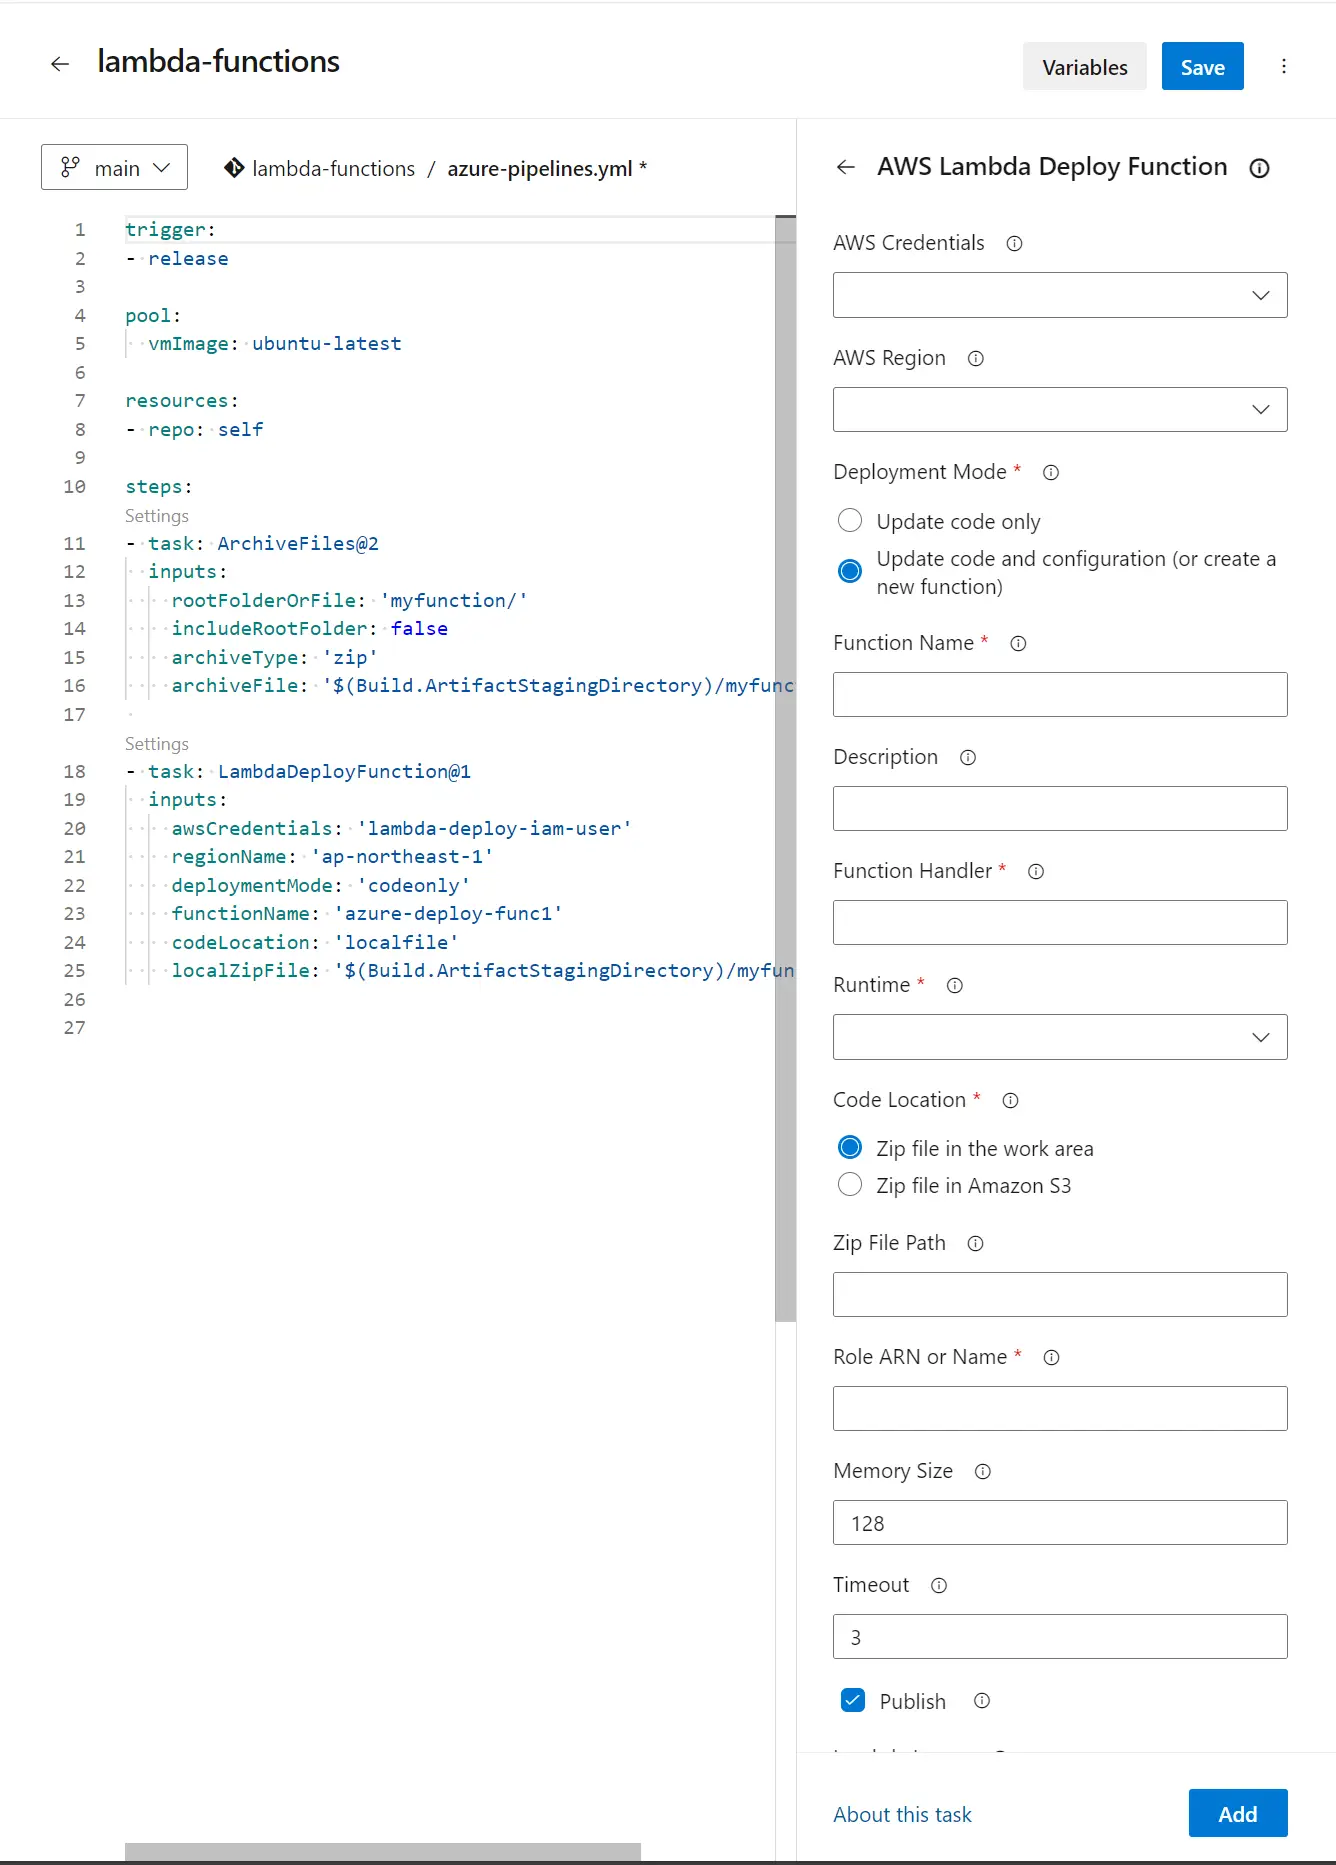Uncheck the Publish checkbox
The width and height of the screenshot is (1336, 1865).
853,1700
